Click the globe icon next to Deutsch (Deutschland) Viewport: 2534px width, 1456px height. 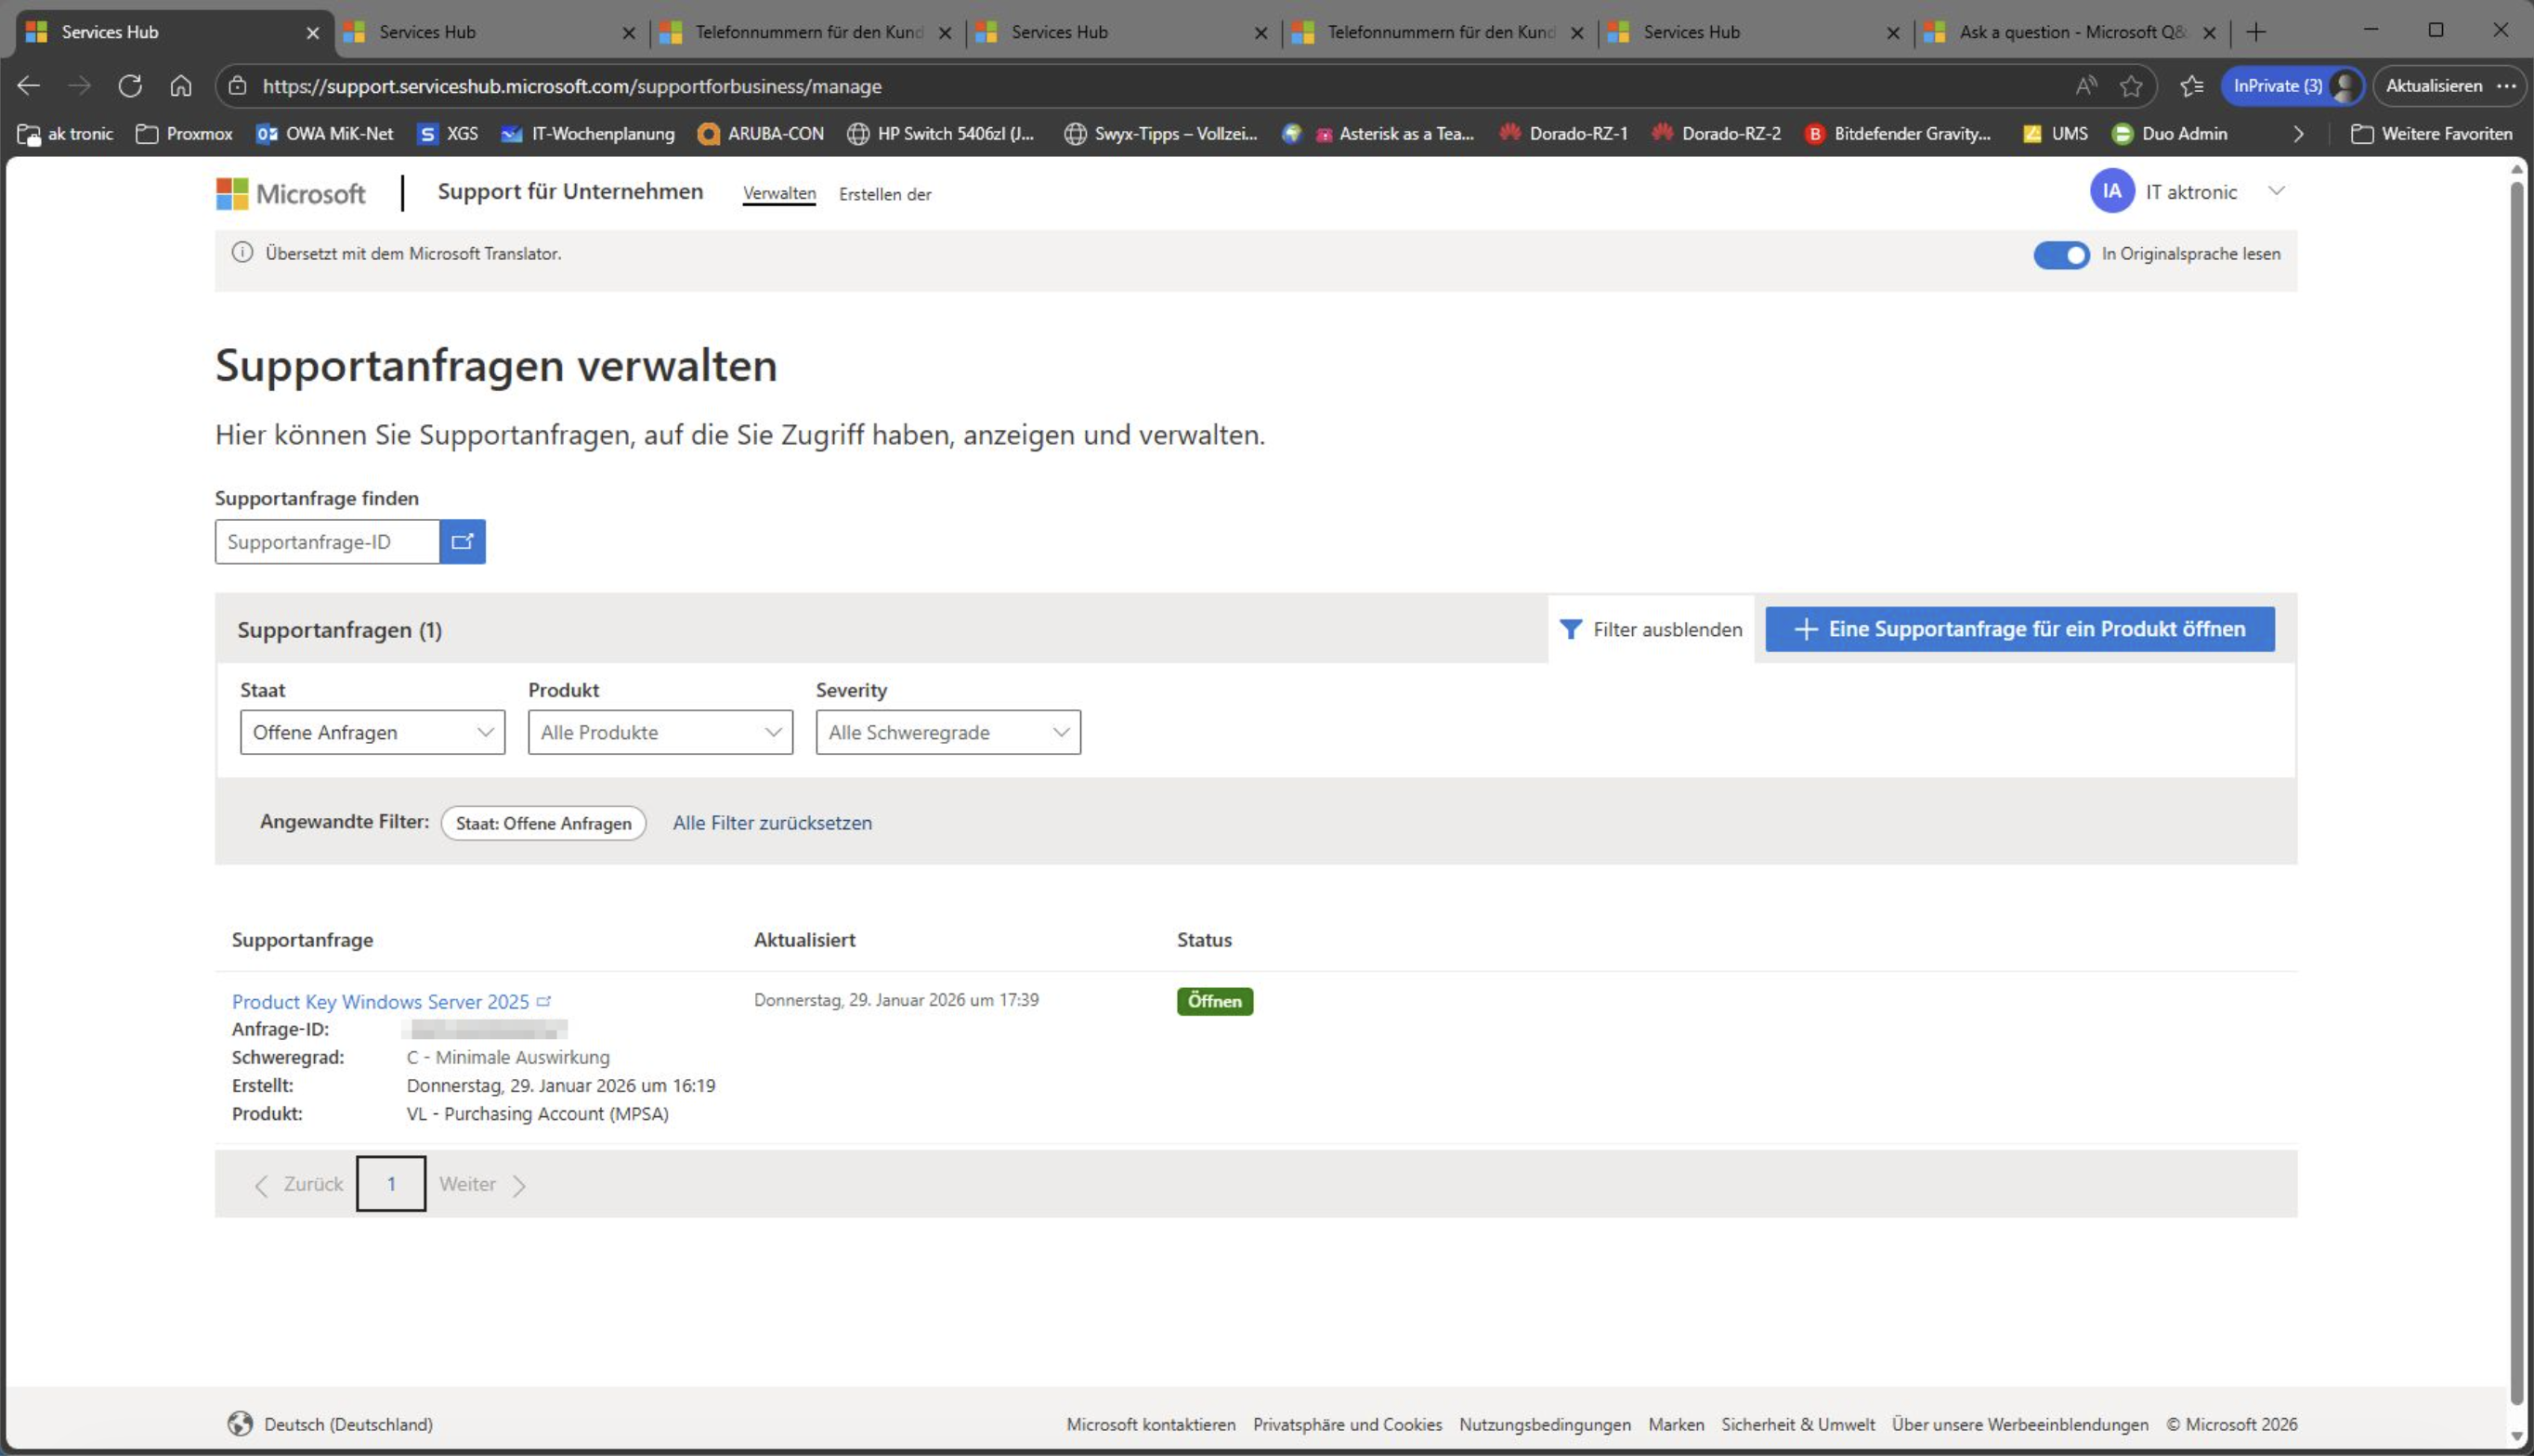pyautogui.click(x=240, y=1424)
